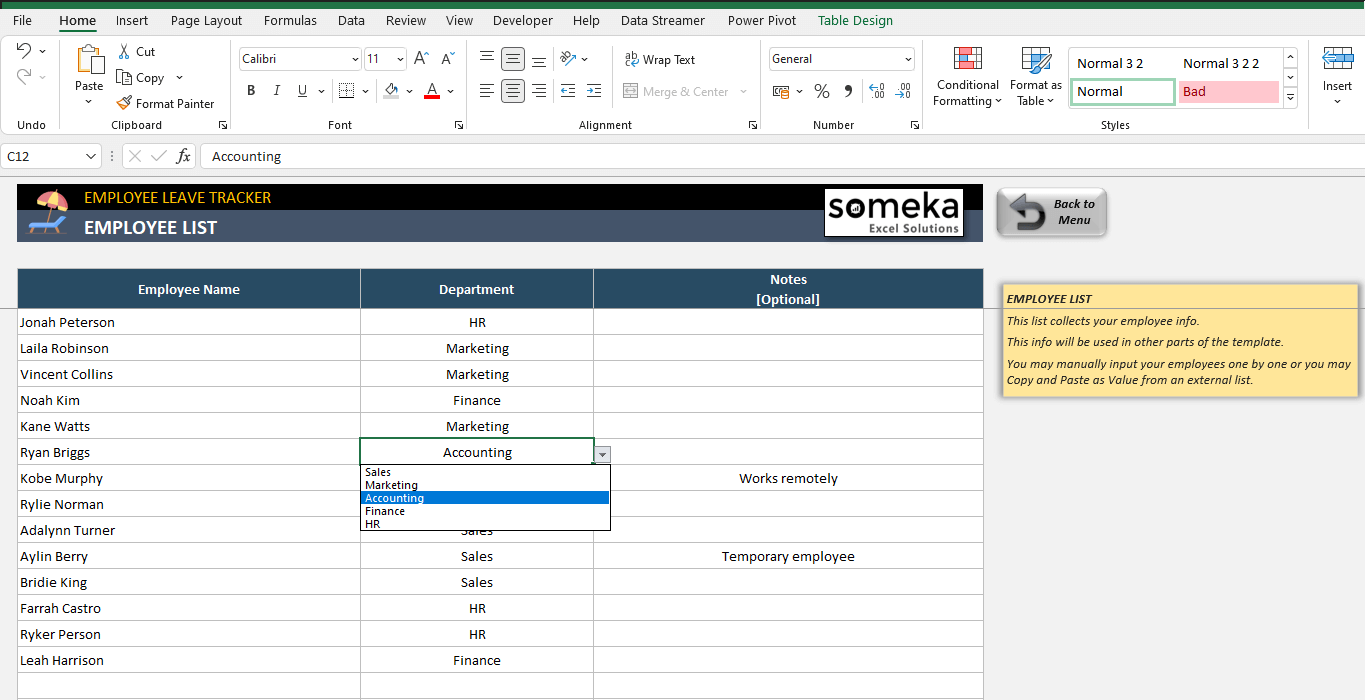The width and height of the screenshot is (1365, 700).
Task: Click the Paste clipboard icon
Action: (89, 61)
